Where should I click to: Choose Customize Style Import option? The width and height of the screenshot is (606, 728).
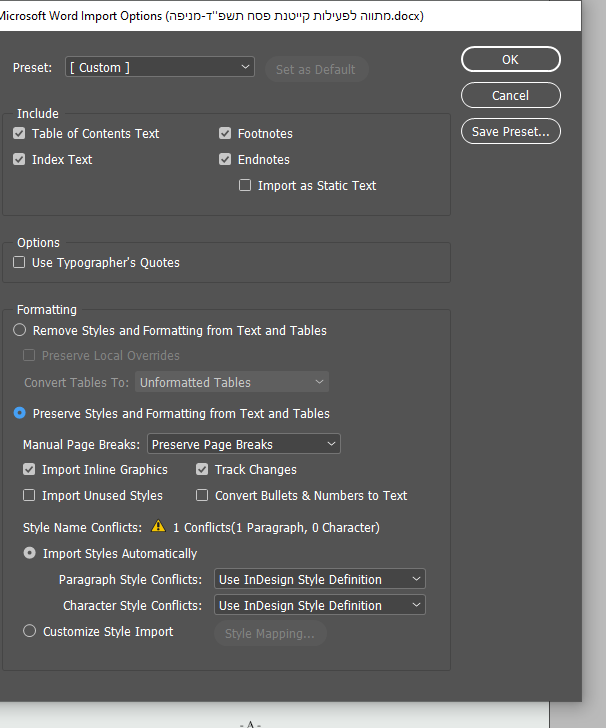30,631
